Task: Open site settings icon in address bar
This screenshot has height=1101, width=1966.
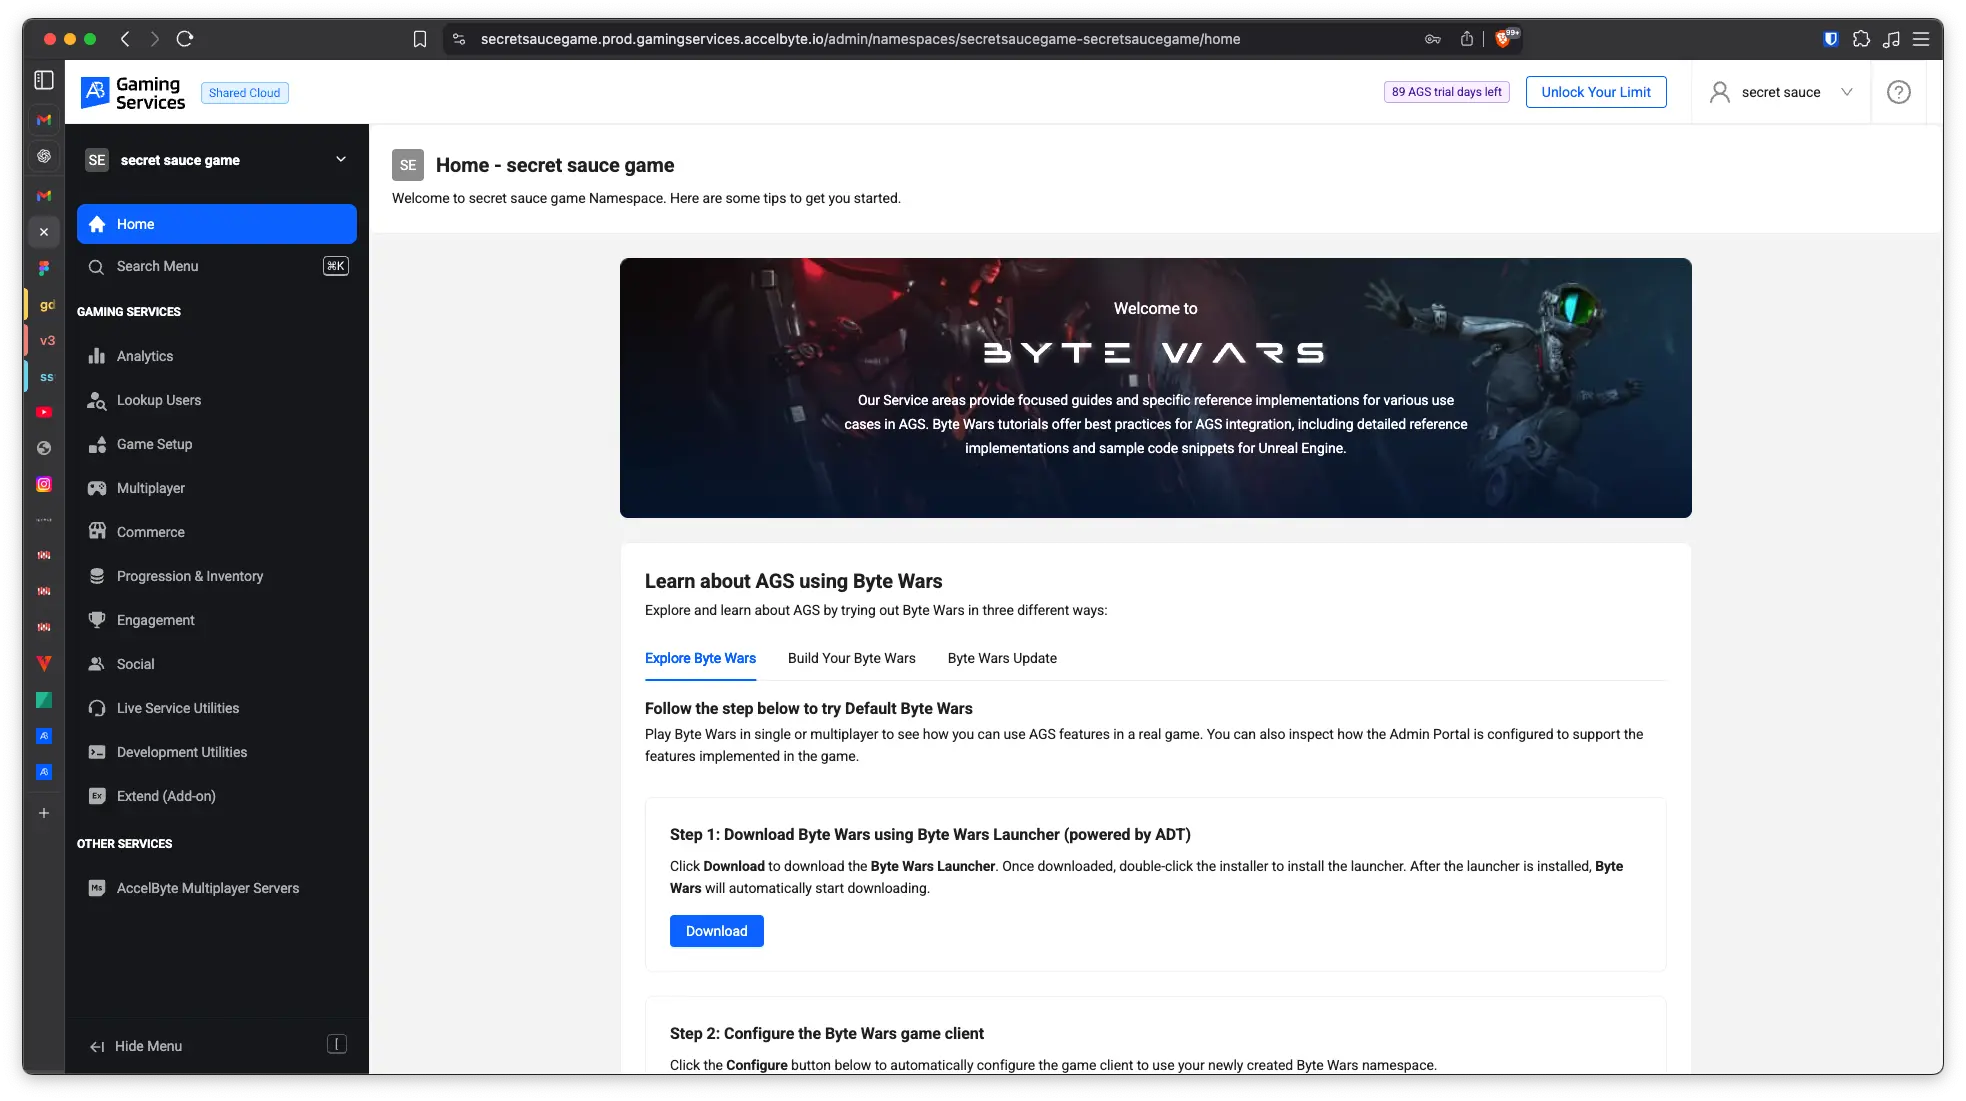Action: pos(459,39)
